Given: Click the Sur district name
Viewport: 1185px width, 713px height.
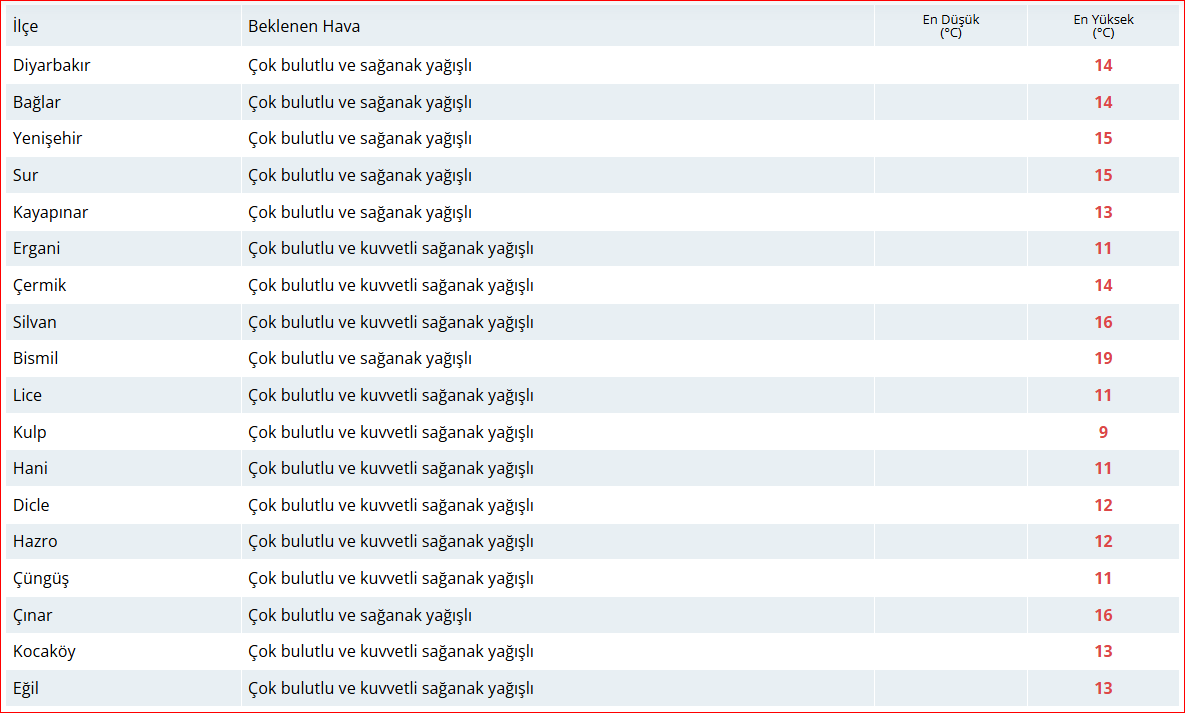Looking at the screenshot, I should pos(25,175).
